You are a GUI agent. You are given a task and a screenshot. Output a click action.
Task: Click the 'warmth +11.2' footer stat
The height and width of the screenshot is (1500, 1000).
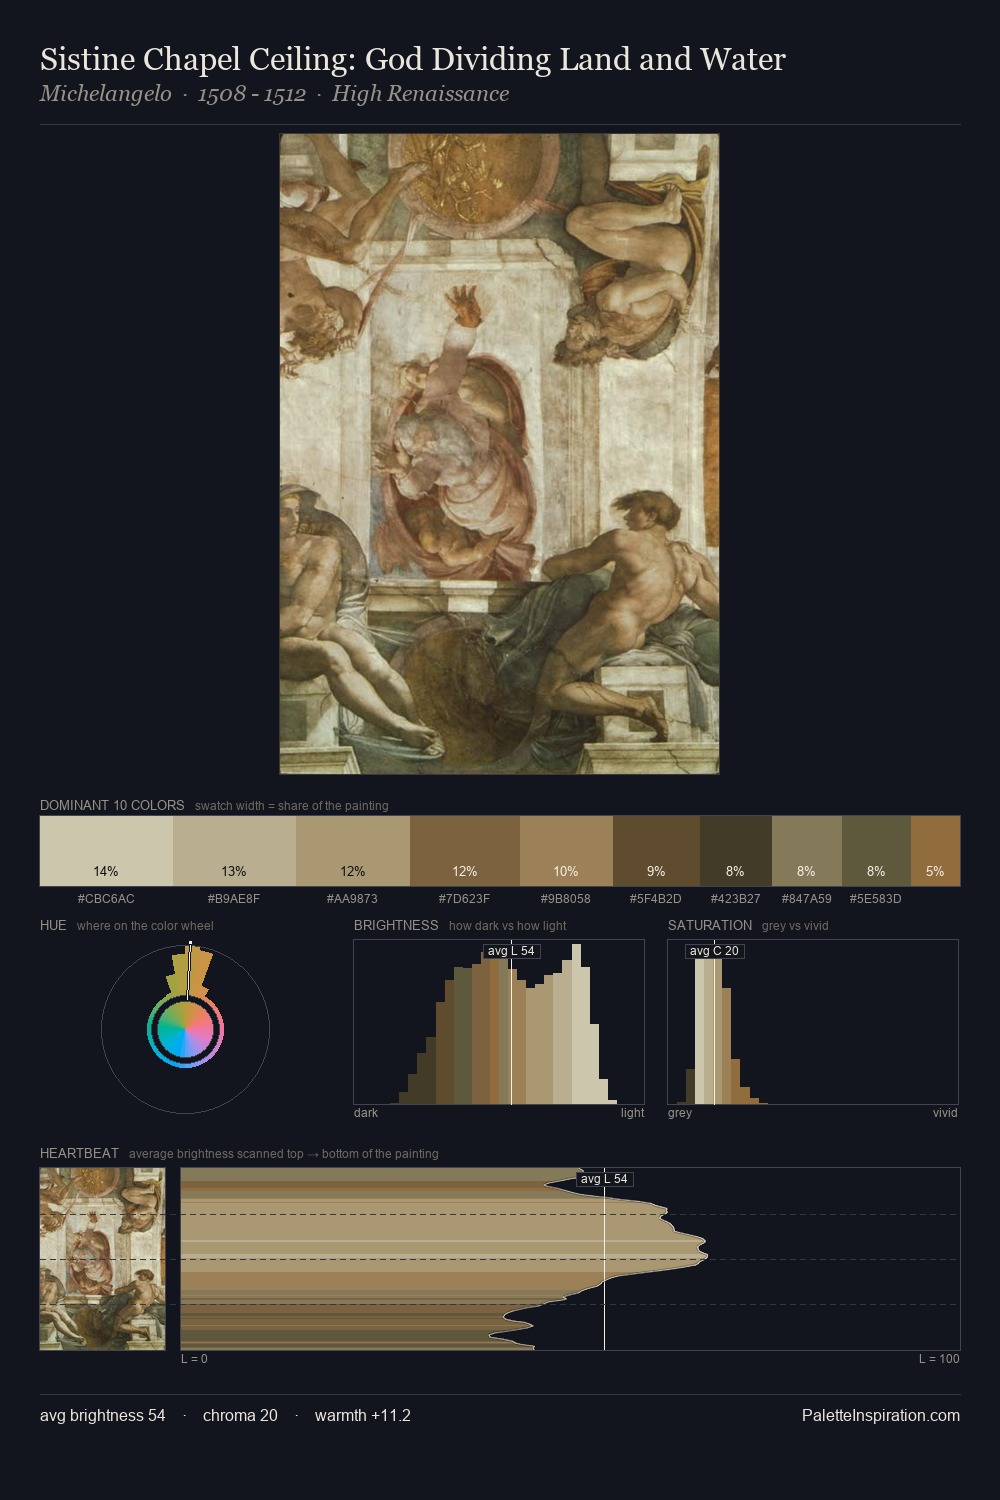(x=363, y=1415)
